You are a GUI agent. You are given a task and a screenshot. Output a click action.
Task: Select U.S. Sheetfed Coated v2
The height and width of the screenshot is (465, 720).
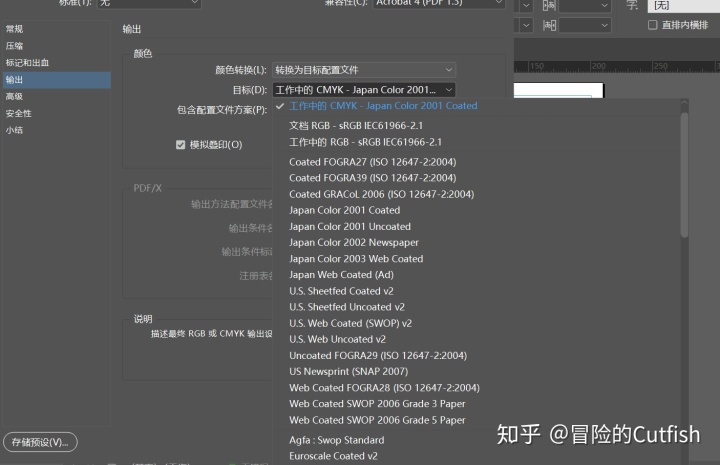[341, 291]
